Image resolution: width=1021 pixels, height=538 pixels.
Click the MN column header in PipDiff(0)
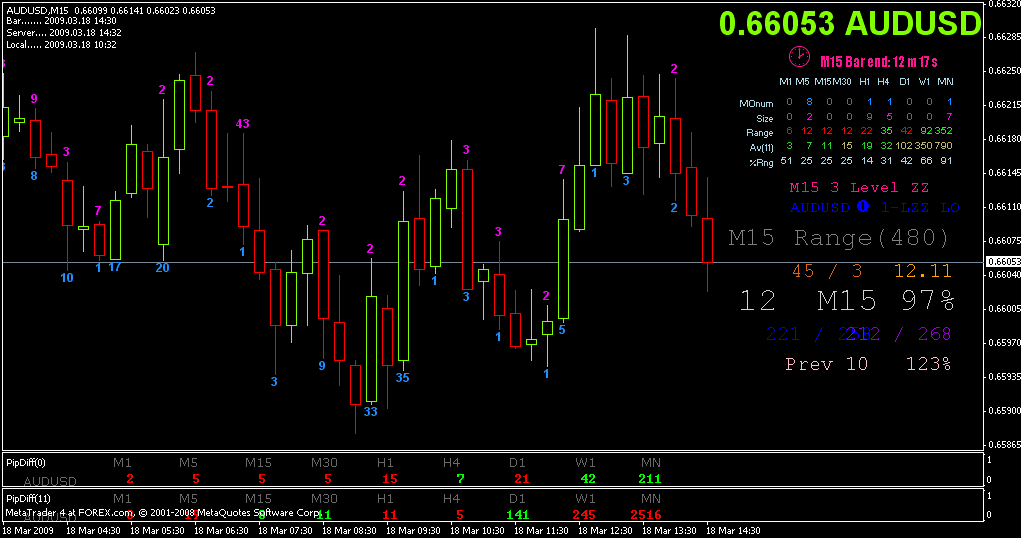pos(650,462)
